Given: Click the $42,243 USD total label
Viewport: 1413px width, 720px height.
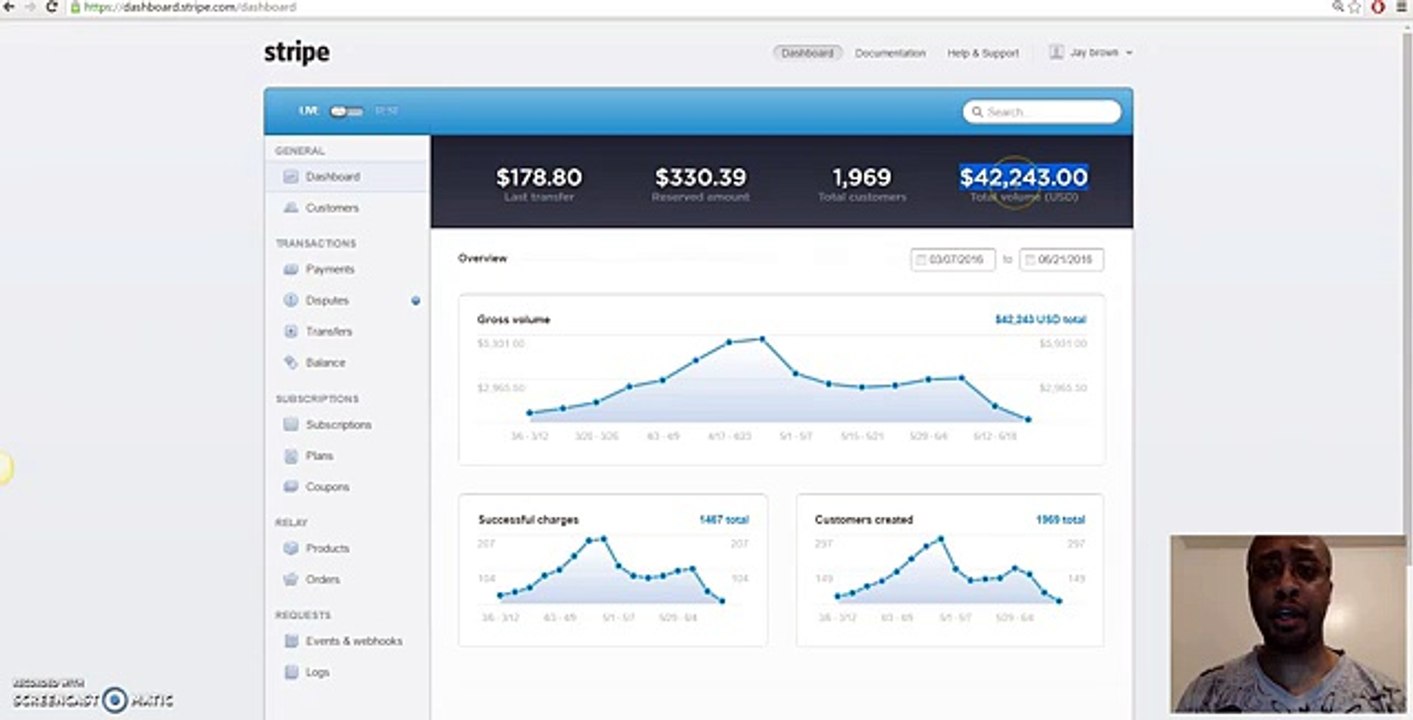Looking at the screenshot, I should [1040, 320].
